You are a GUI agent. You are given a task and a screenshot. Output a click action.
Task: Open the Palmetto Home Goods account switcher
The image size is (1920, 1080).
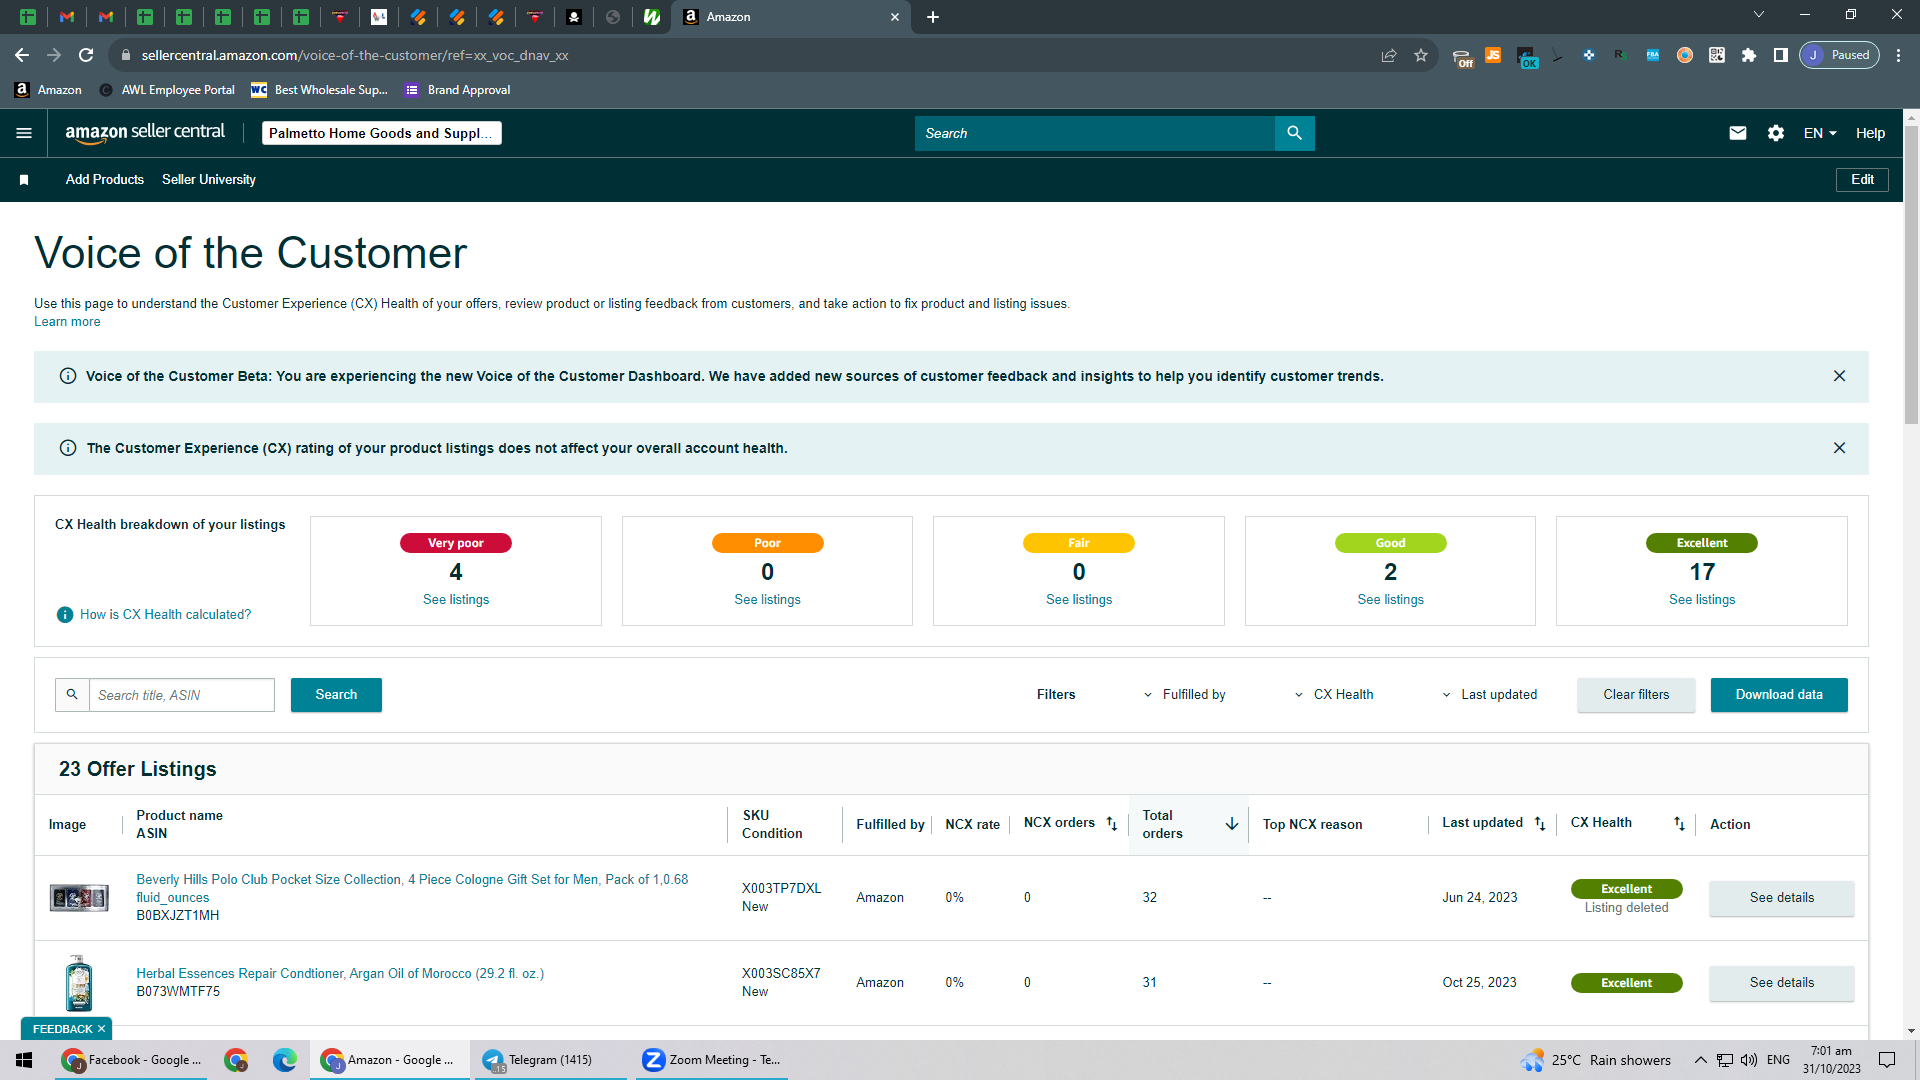point(382,133)
